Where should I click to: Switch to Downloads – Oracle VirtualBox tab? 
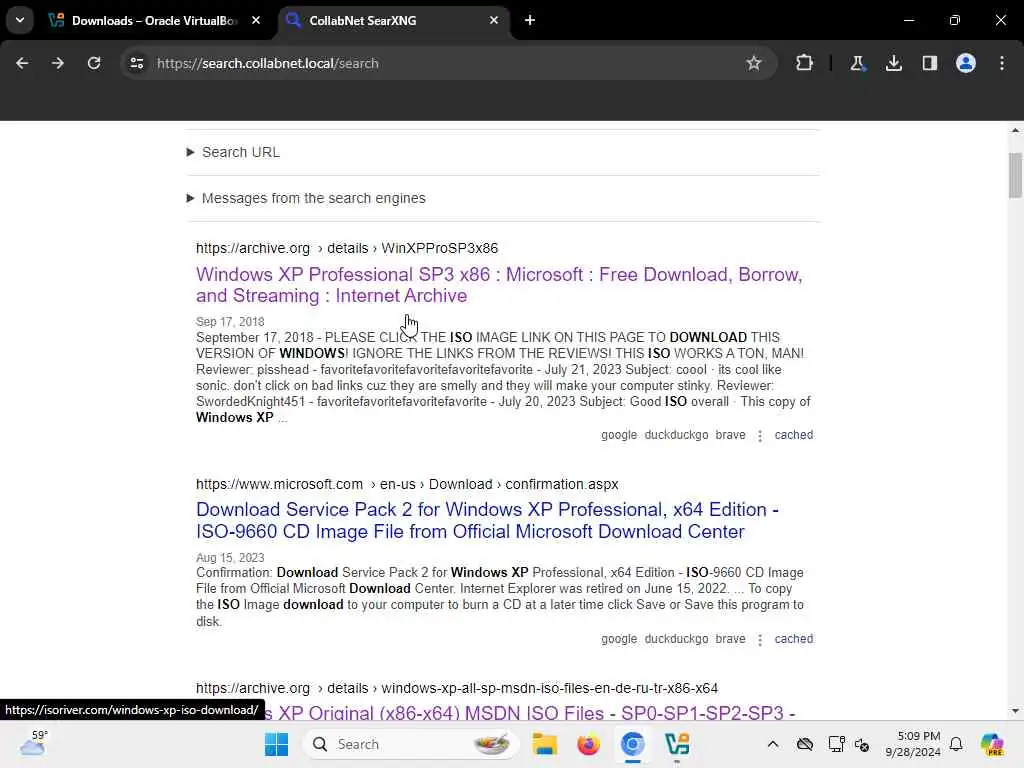(154, 21)
